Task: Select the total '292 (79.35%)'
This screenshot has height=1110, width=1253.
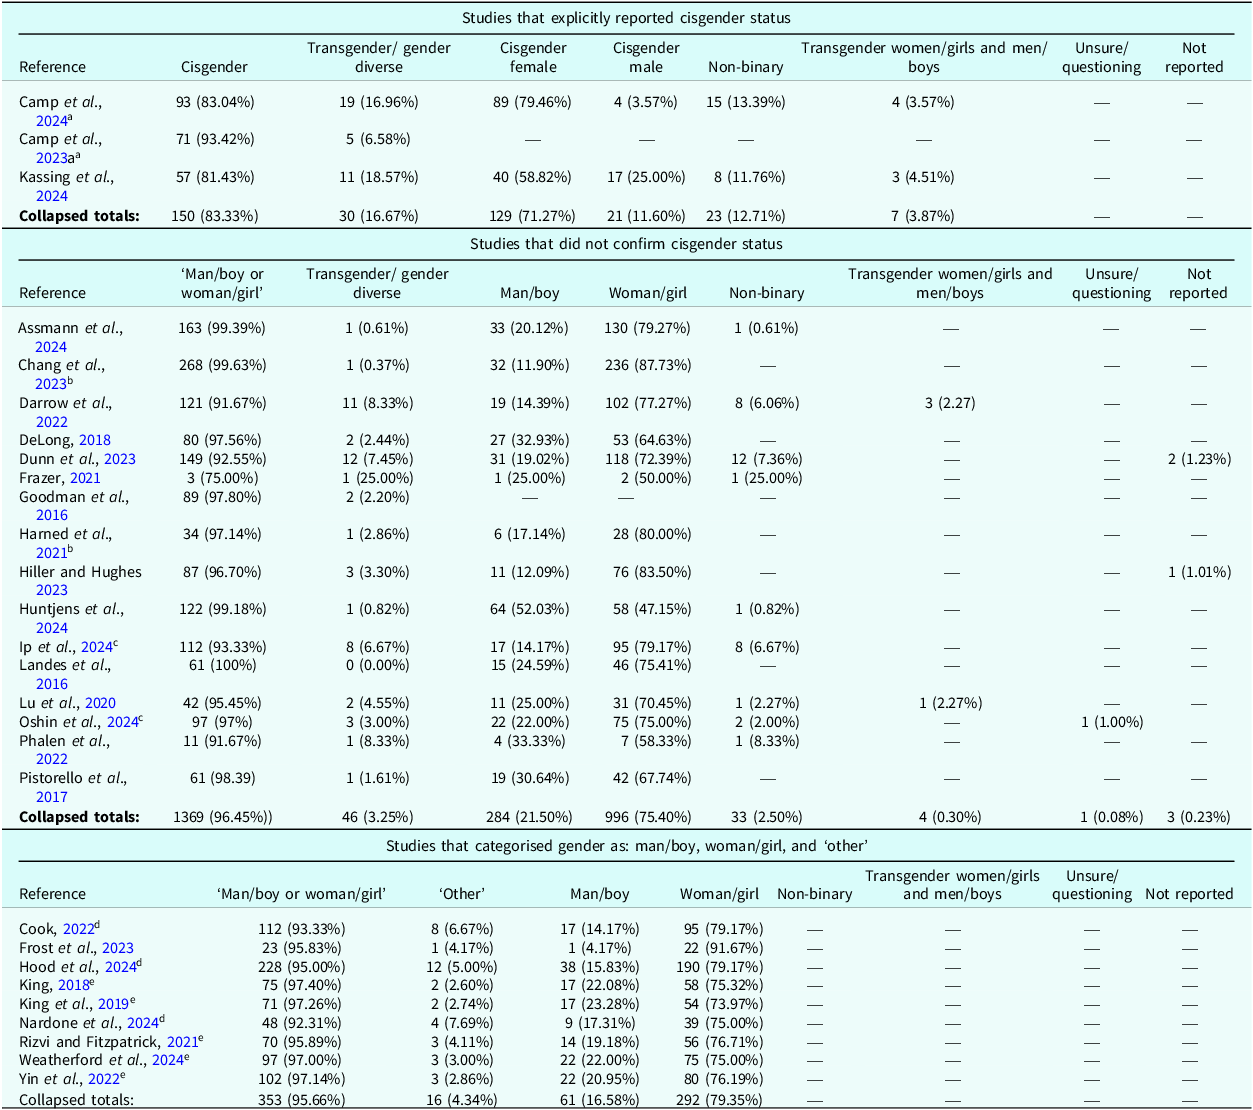Action: pos(718,1099)
